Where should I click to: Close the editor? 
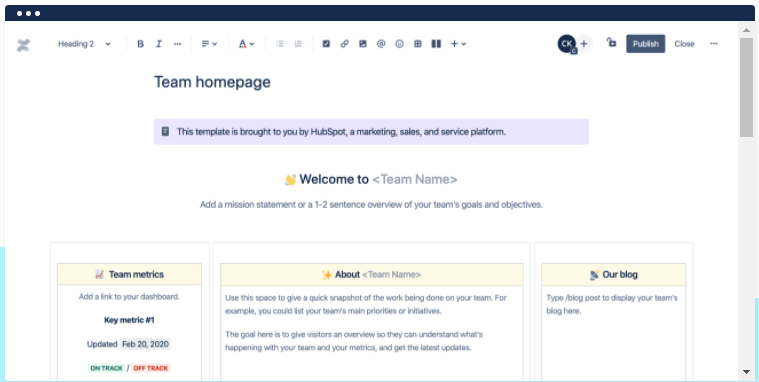point(684,44)
